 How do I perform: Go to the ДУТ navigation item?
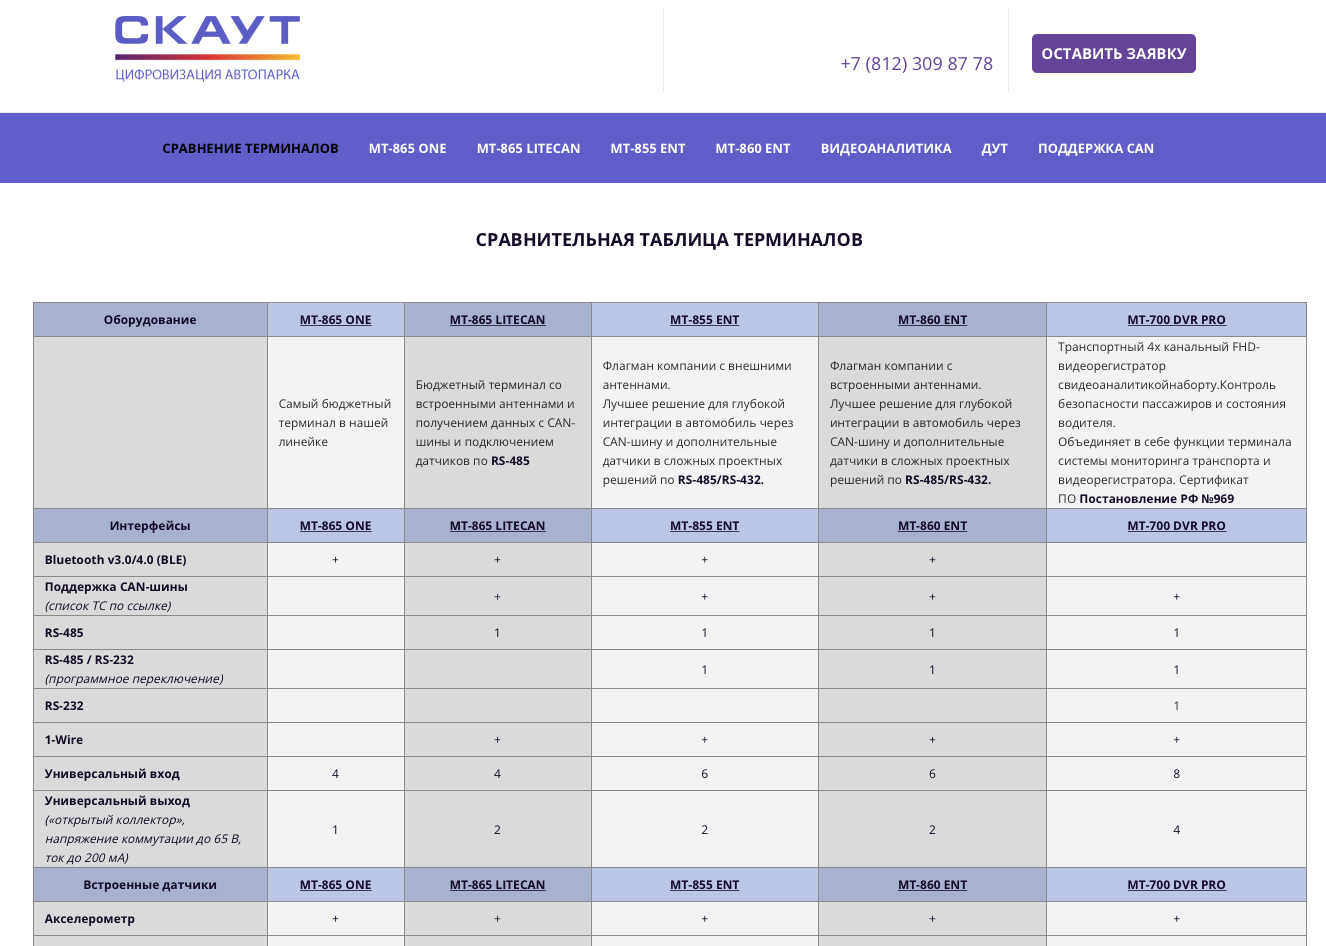coord(994,148)
